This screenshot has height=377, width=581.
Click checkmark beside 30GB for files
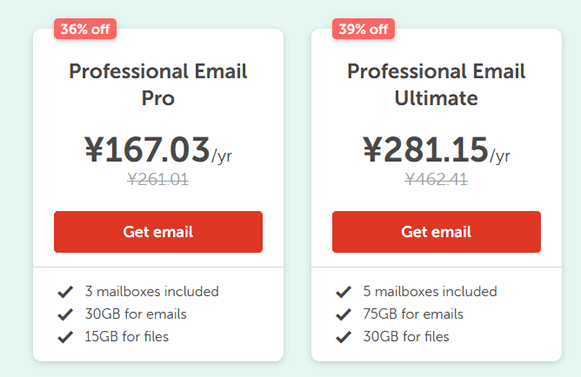343,337
